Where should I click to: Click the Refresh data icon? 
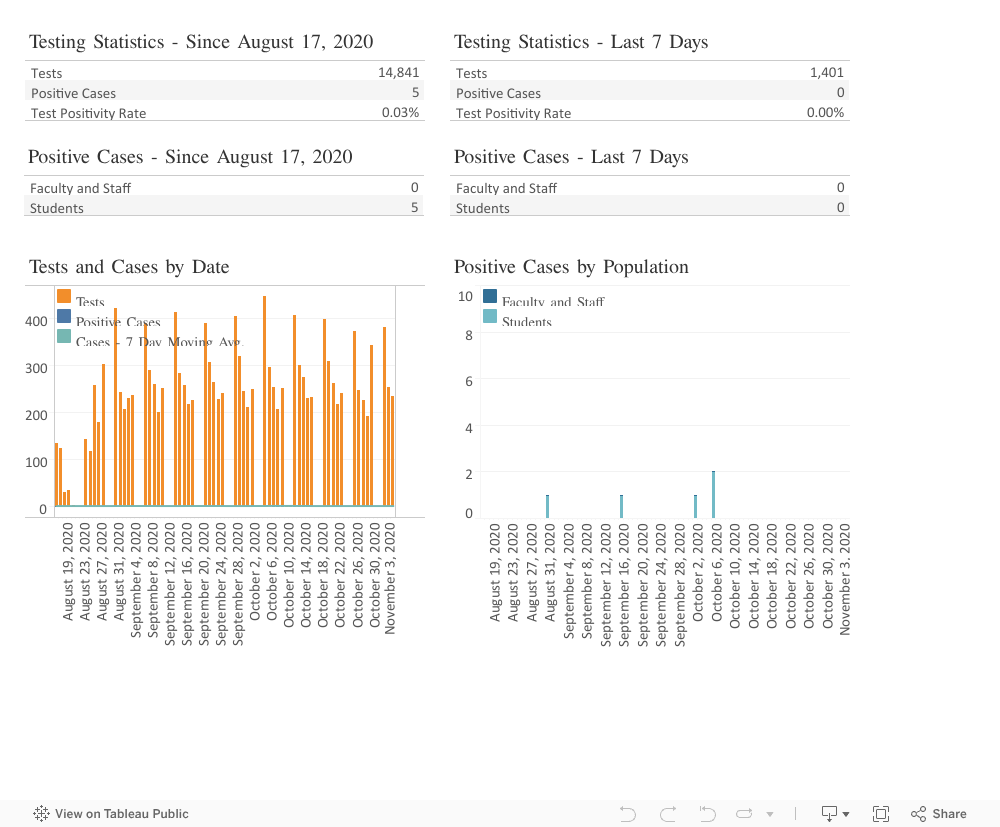tap(745, 814)
